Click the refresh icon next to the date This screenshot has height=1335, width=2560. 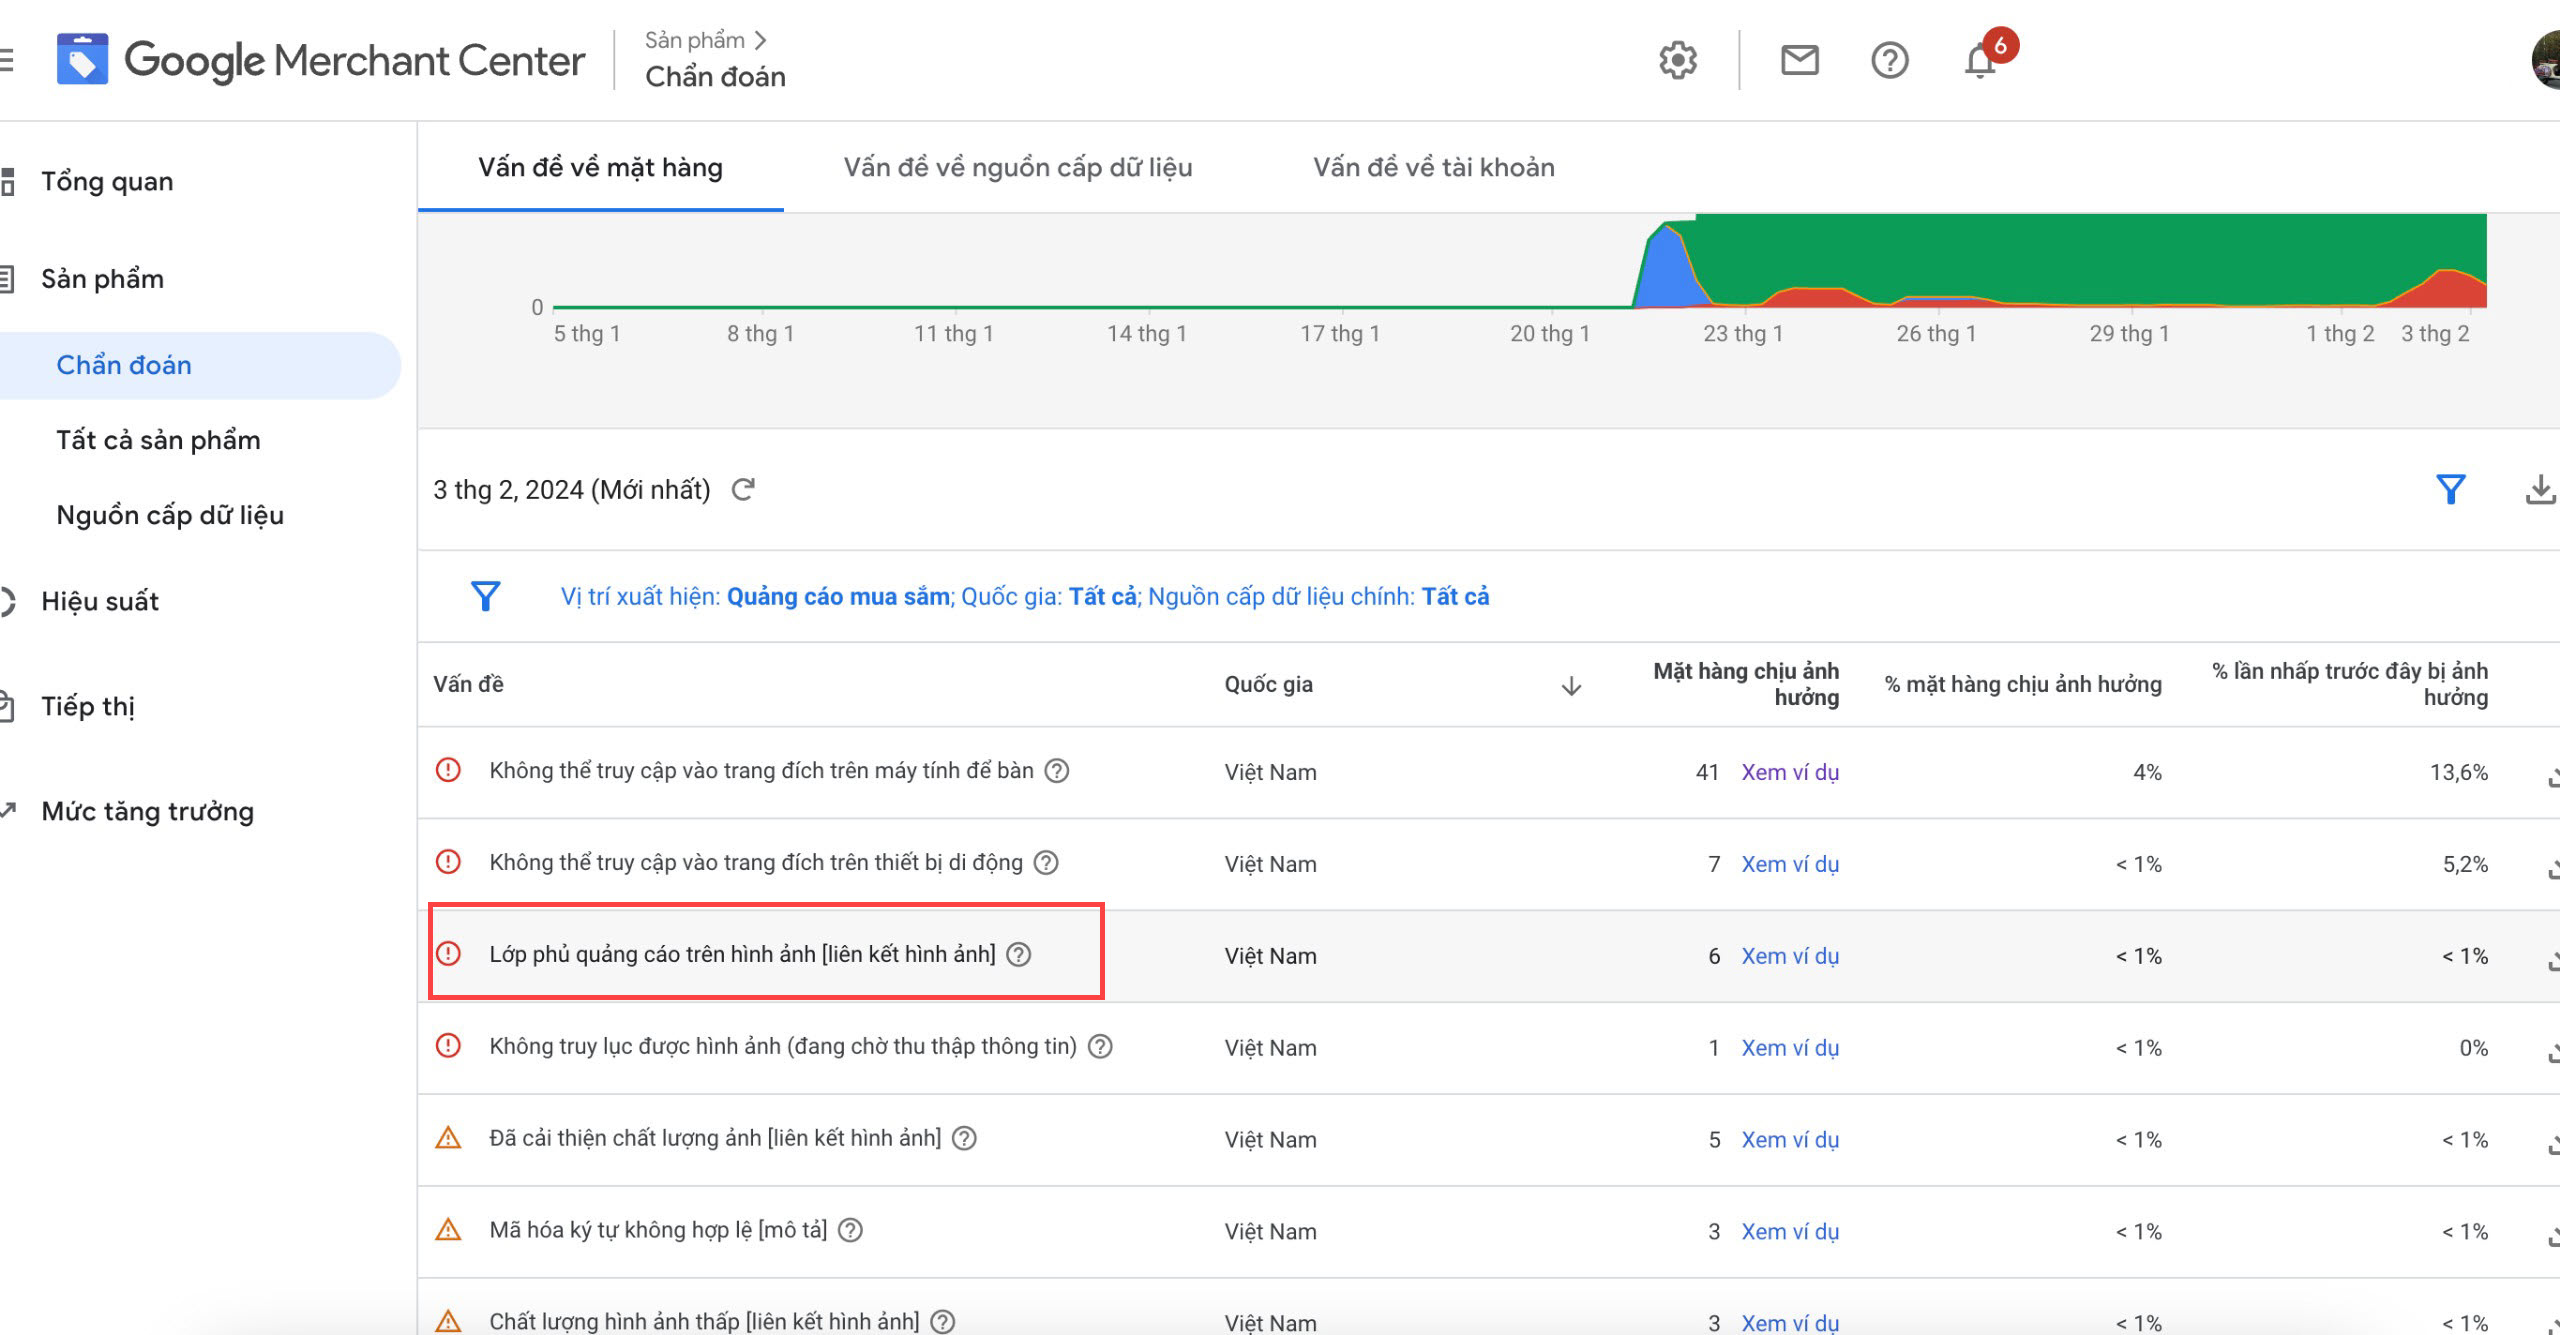[x=743, y=490]
